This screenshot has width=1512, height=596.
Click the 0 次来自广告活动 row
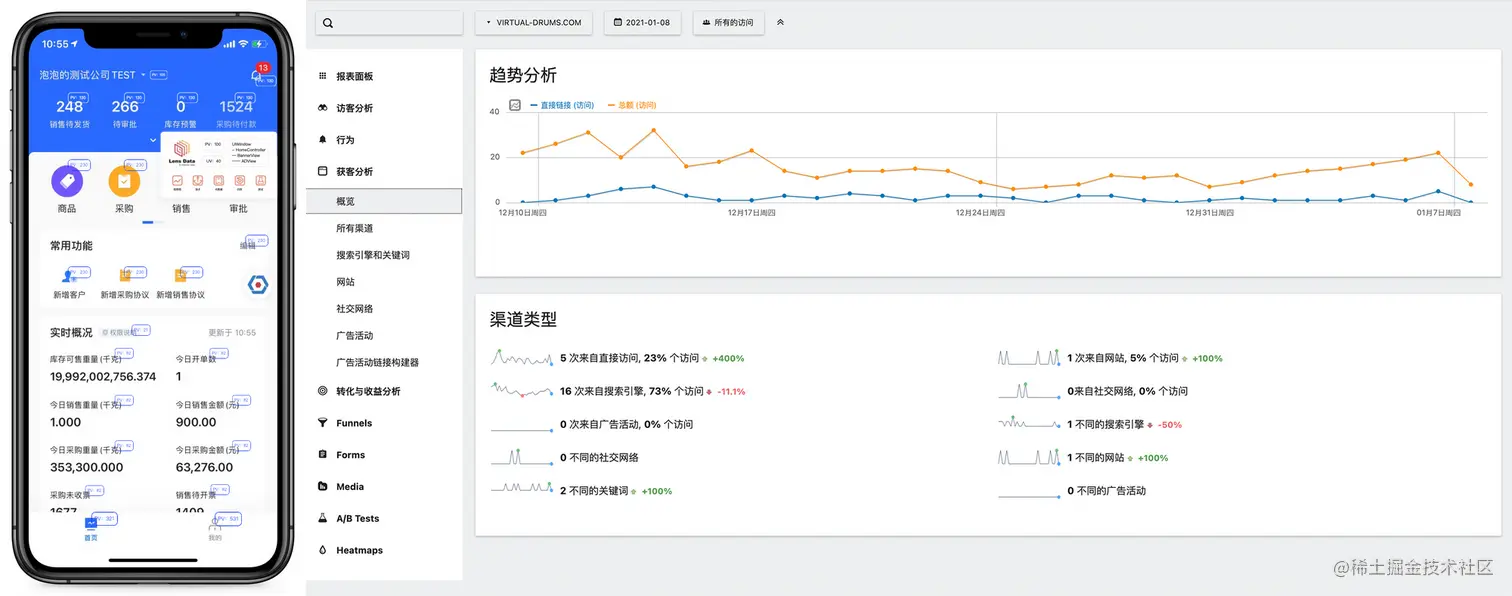[x=592, y=424]
